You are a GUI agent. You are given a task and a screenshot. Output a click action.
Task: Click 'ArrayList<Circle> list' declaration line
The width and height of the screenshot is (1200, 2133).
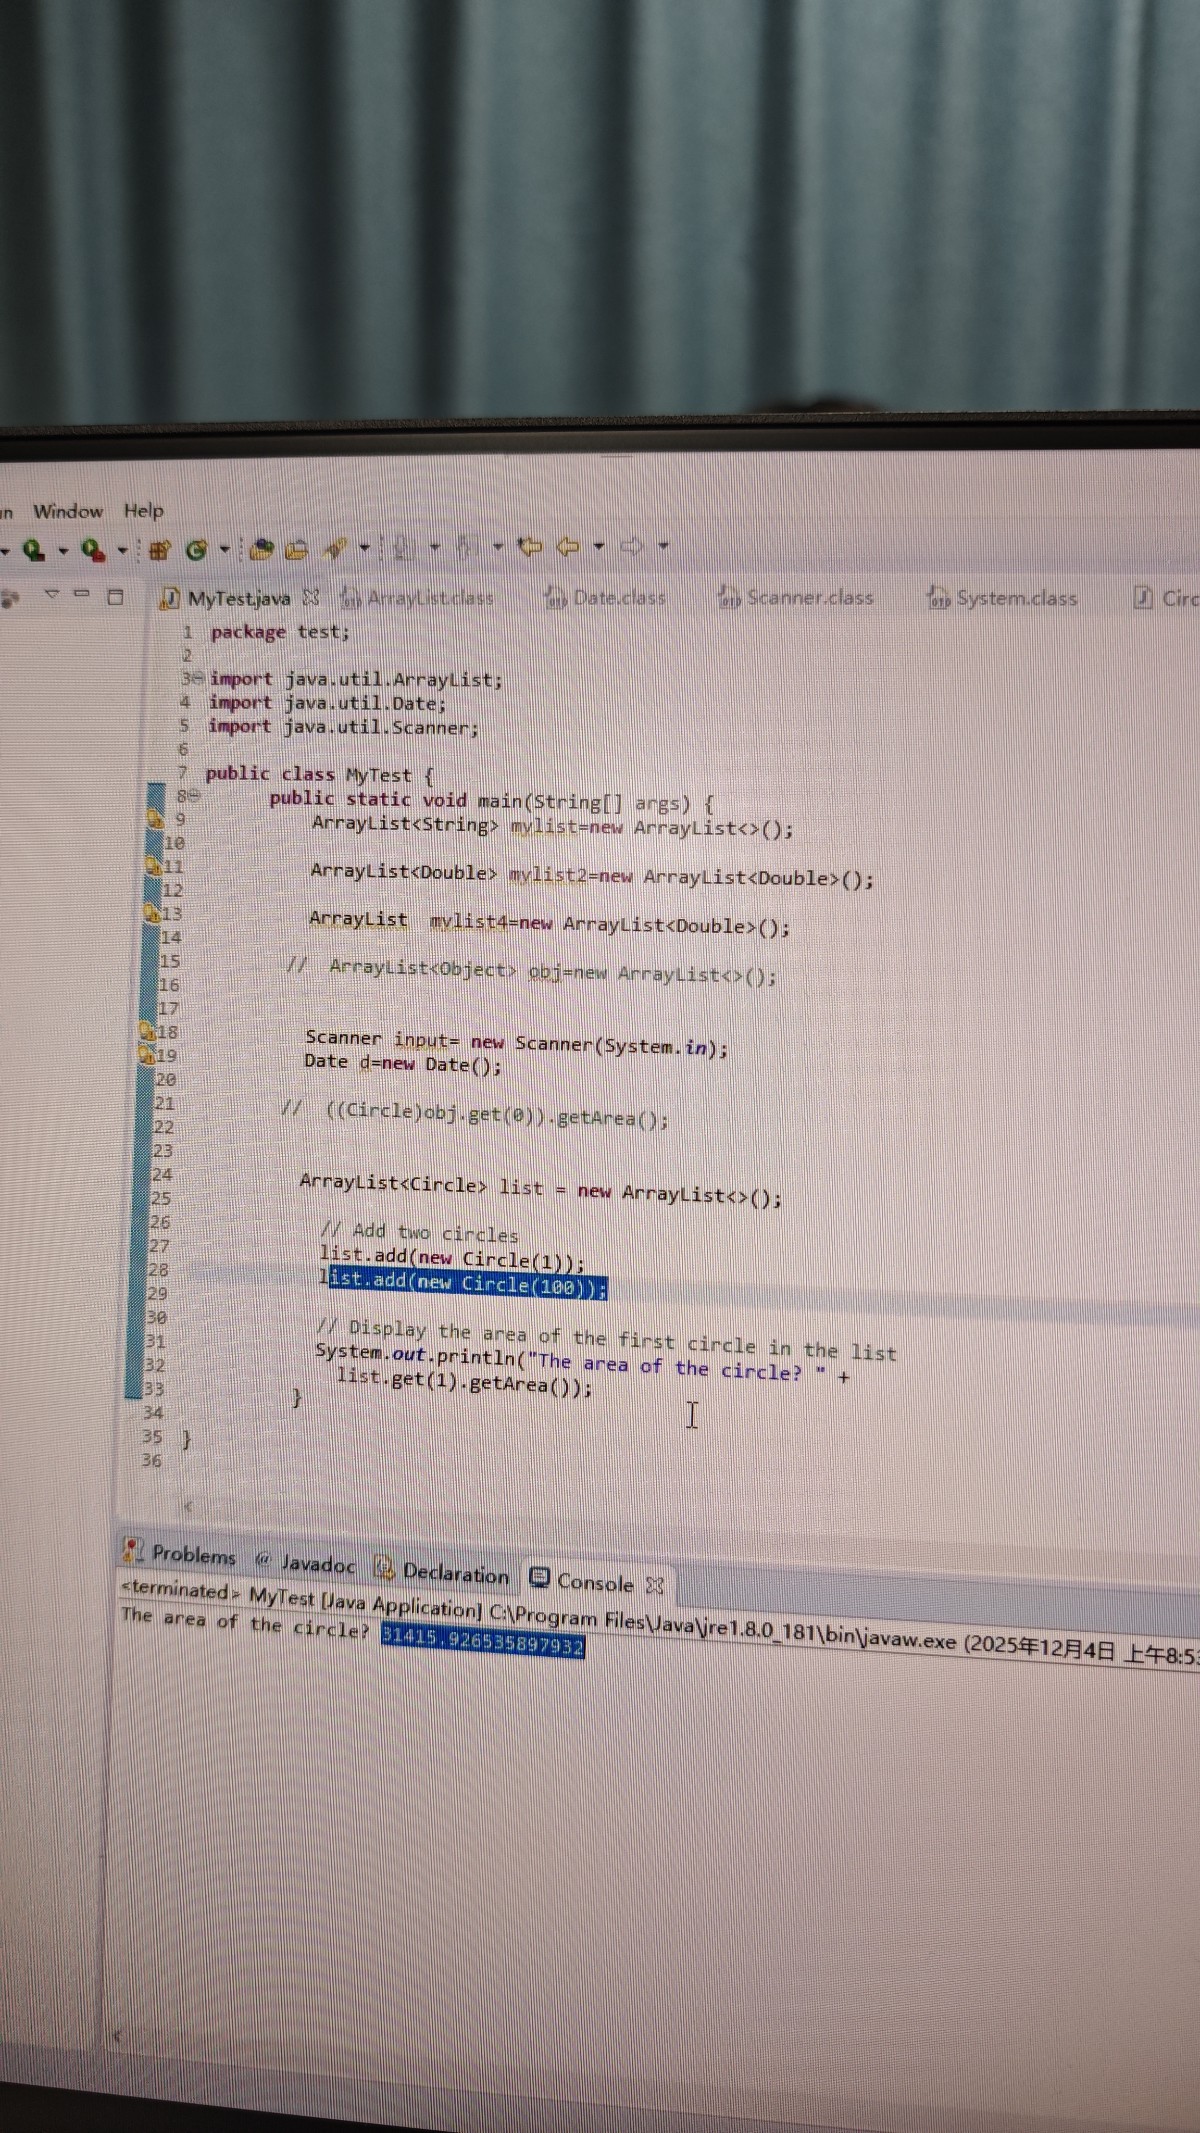(x=540, y=1189)
